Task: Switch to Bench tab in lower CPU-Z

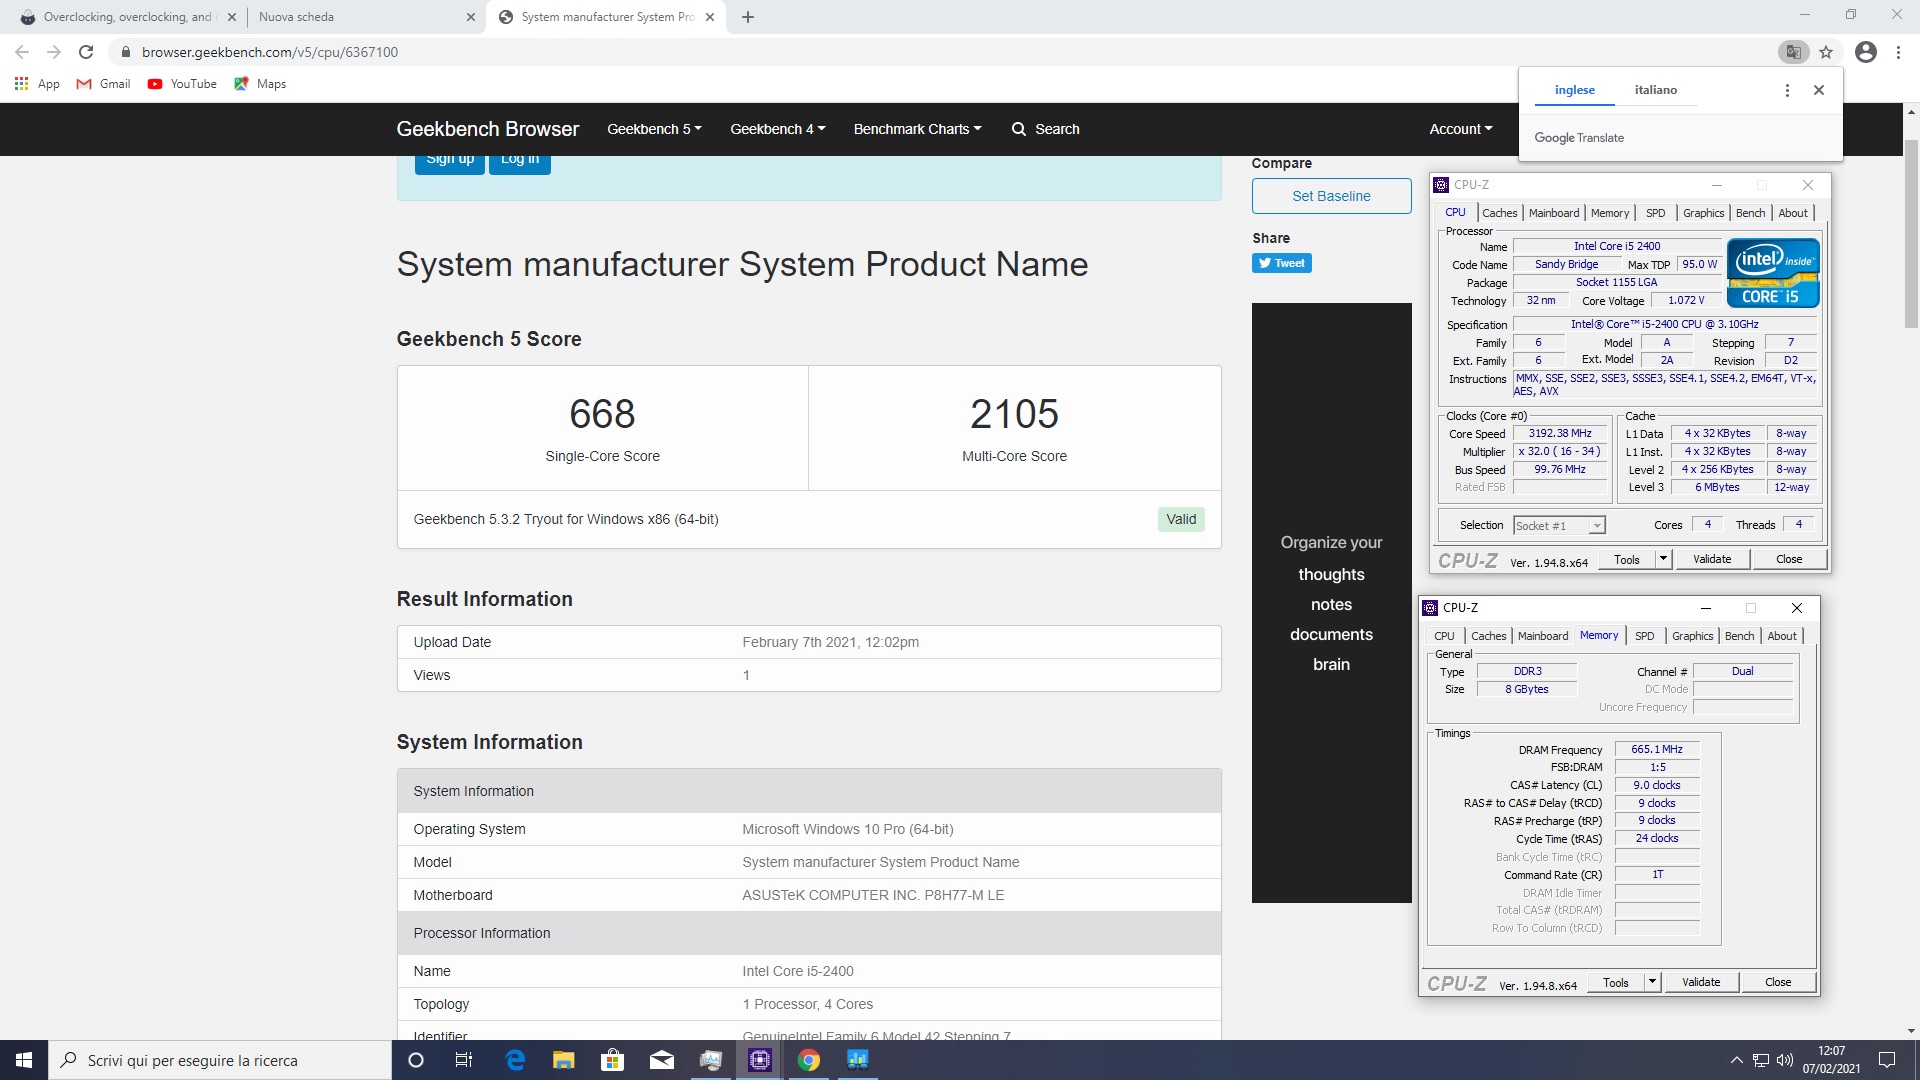Action: [x=1739, y=636]
